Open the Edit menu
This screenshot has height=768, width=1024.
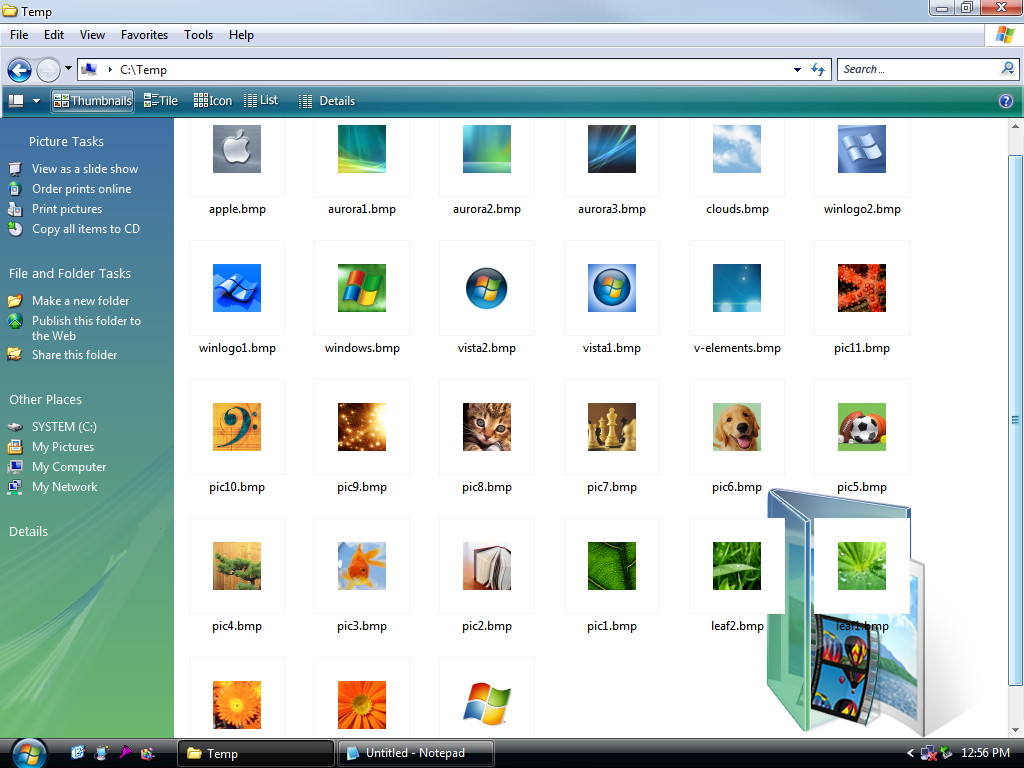[54, 35]
